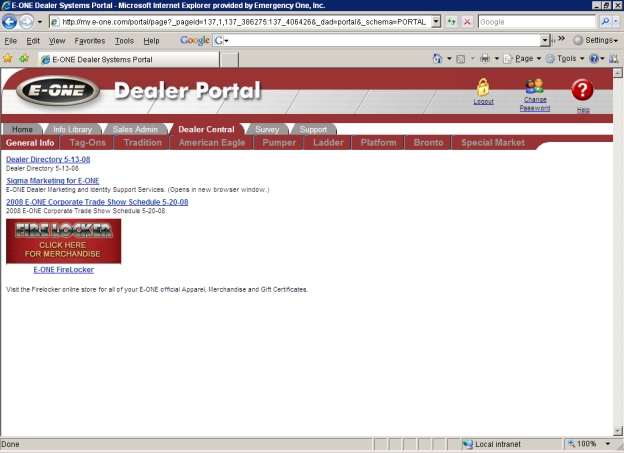Screen dimensions: 624x453
Task: Click the Logout padlock icon
Action: 483,87
